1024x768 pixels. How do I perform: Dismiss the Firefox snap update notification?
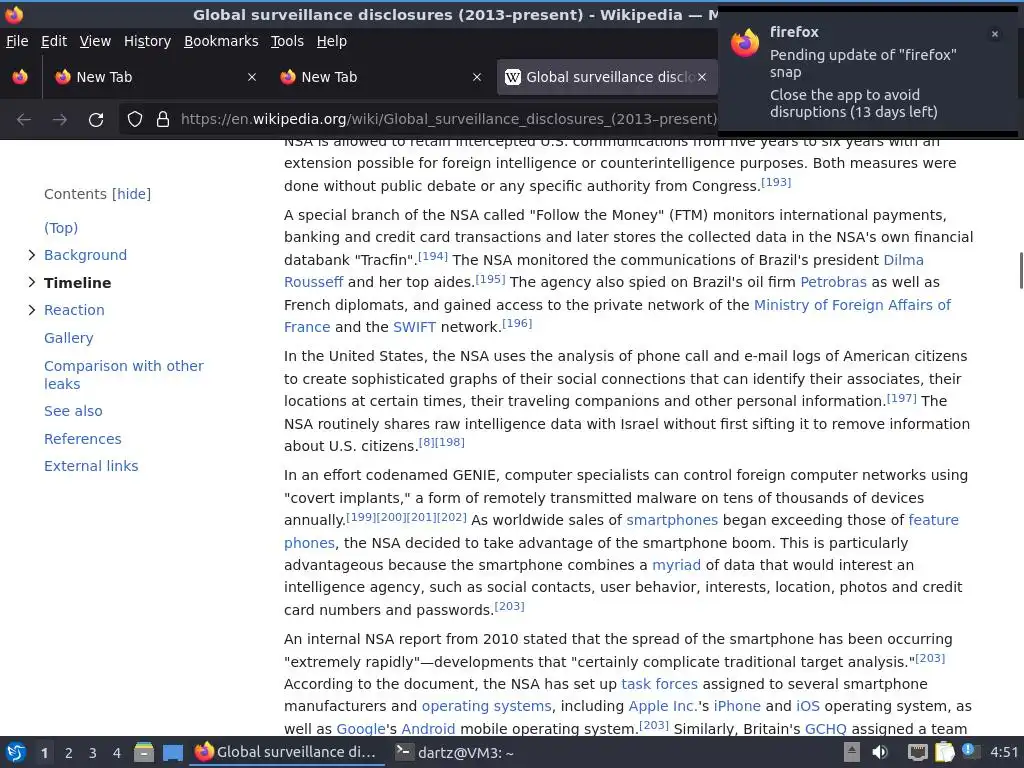coord(995,34)
